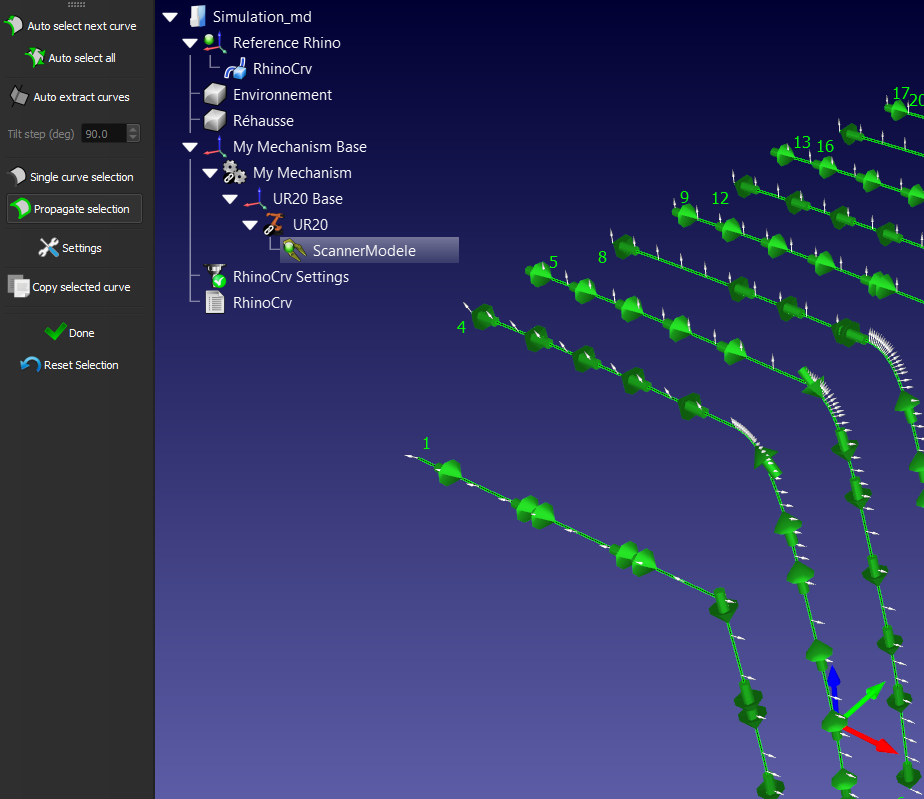This screenshot has height=799, width=924.
Task: Collapse the Simulation_md root node
Action: (170, 17)
